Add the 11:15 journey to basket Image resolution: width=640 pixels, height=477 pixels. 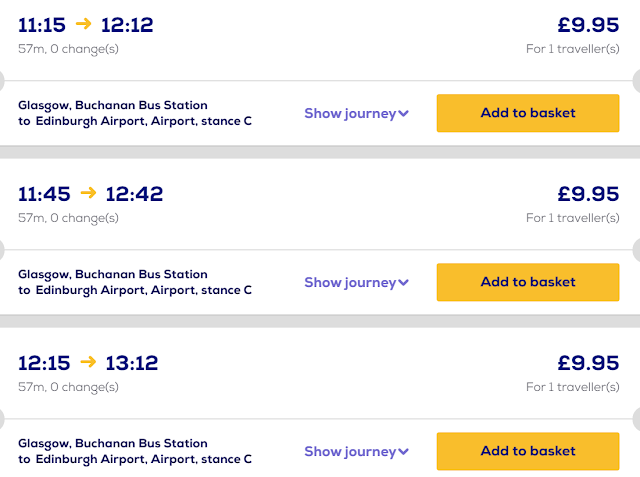(x=528, y=113)
